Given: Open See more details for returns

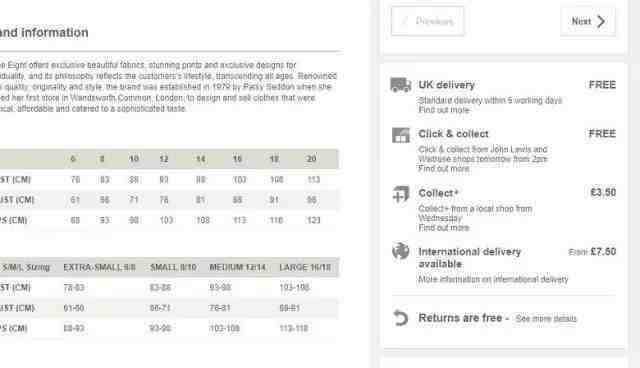Looking at the screenshot, I should point(546,319).
